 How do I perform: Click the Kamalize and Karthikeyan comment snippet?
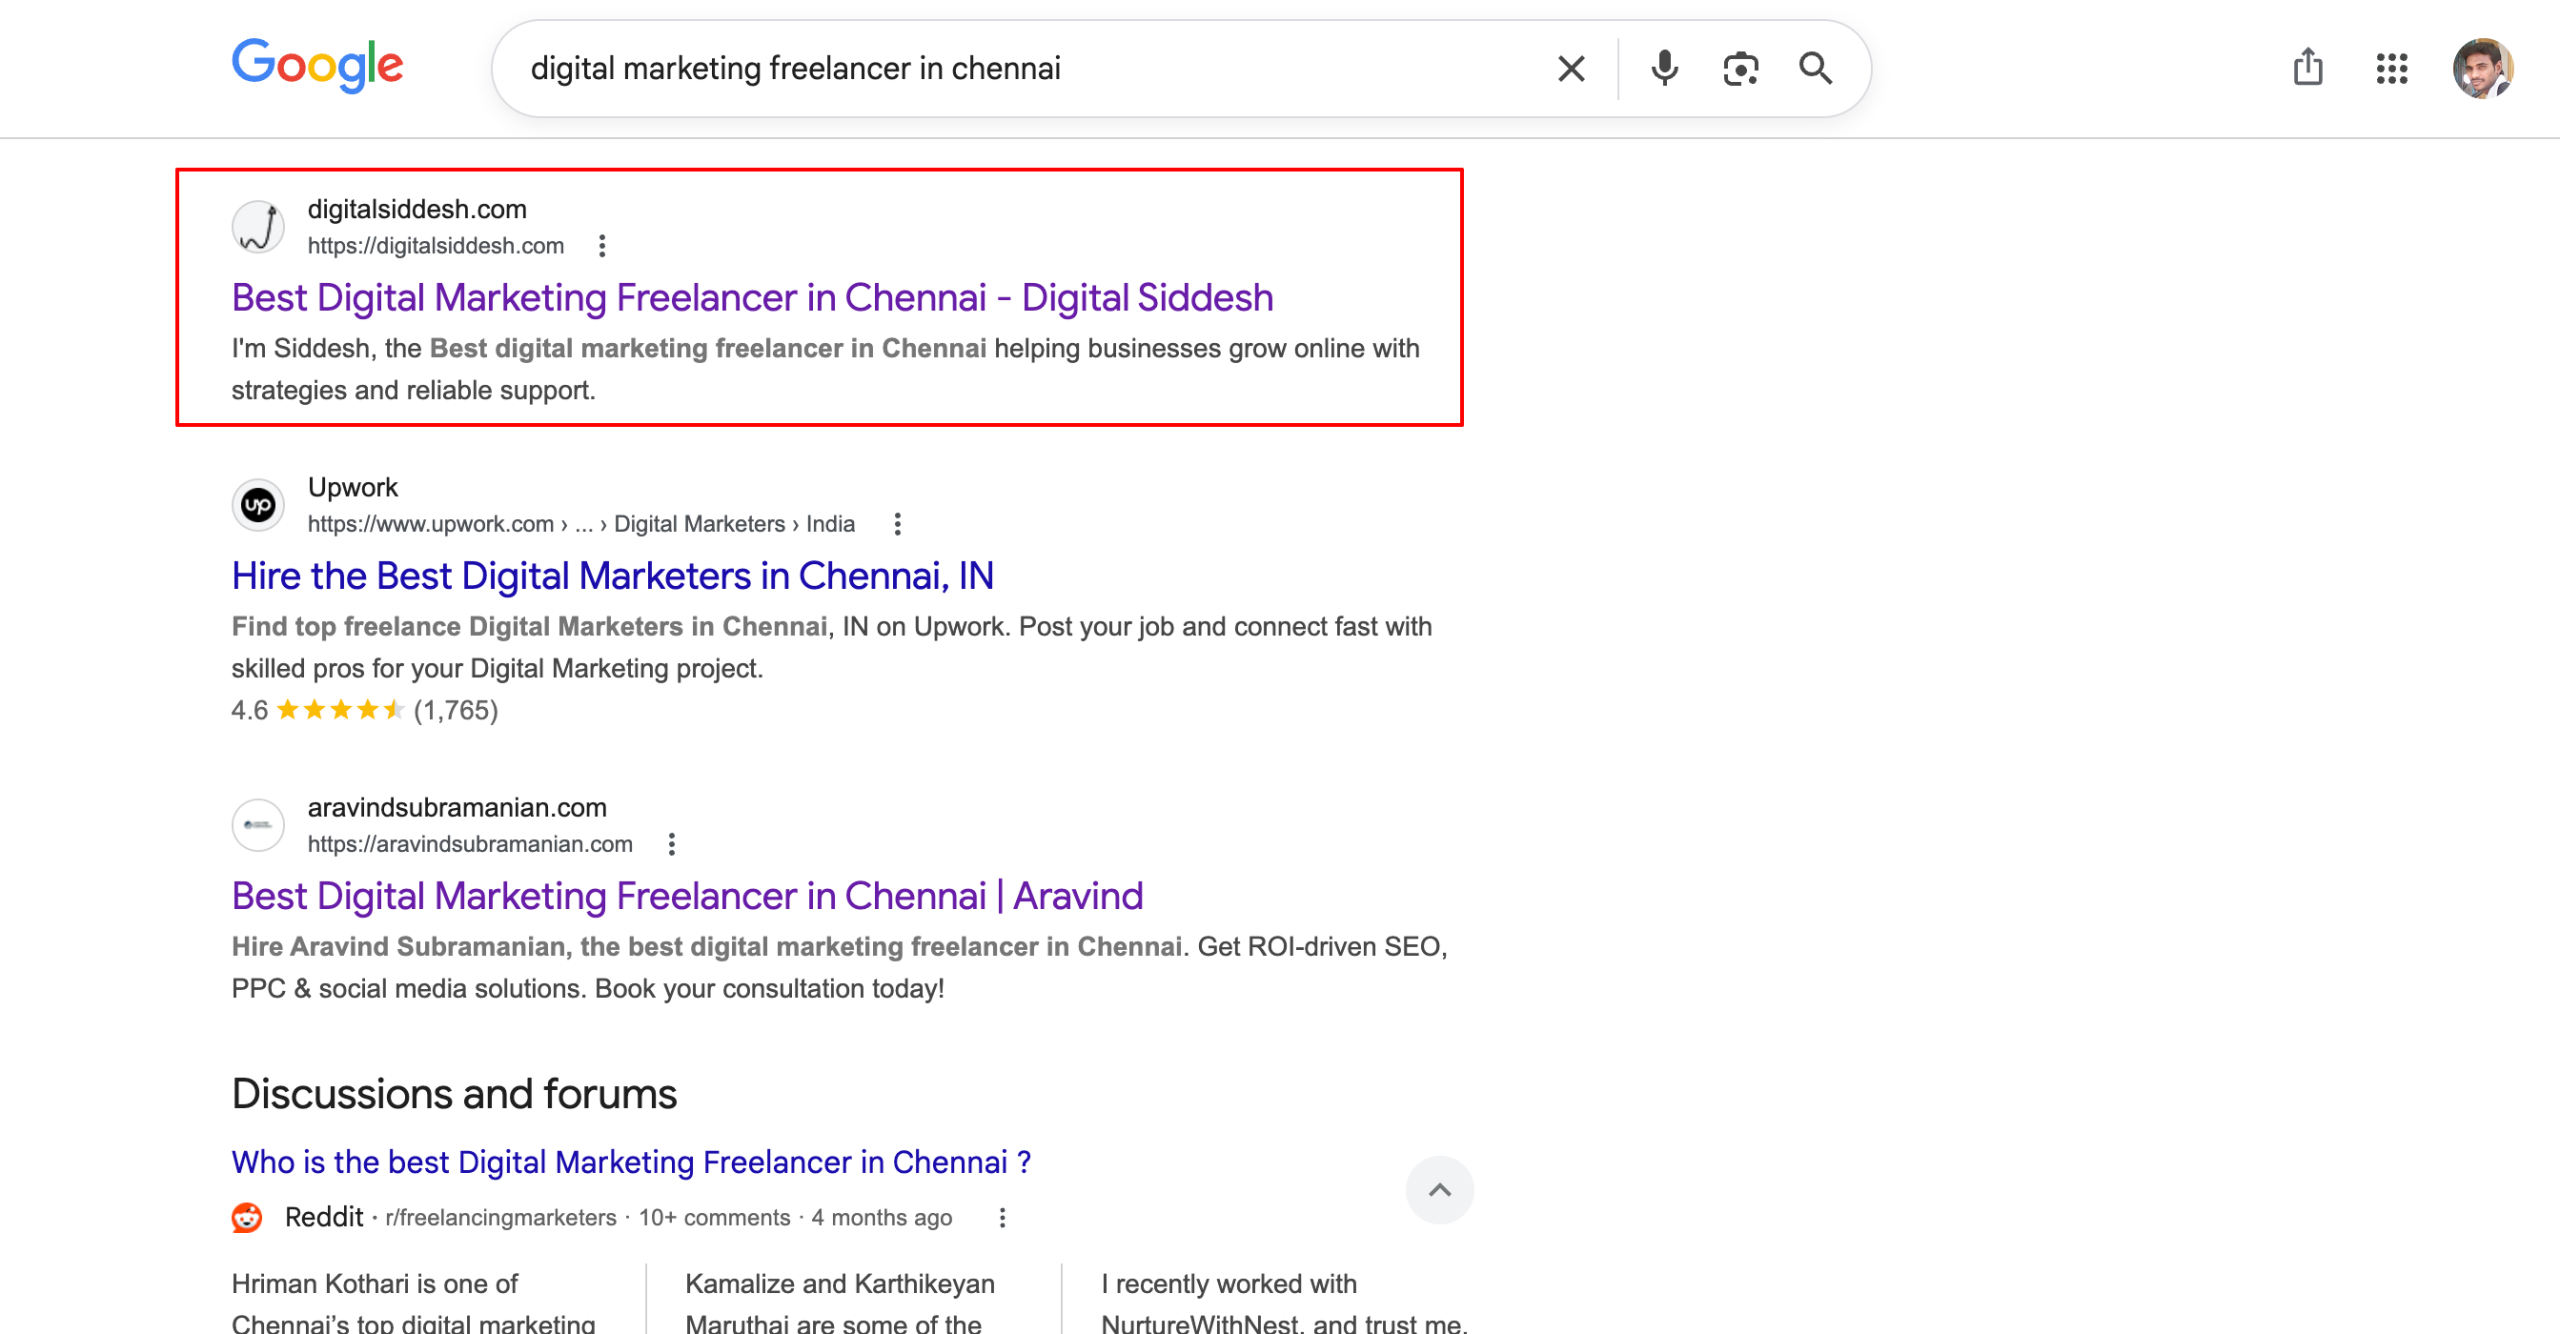click(x=840, y=1303)
